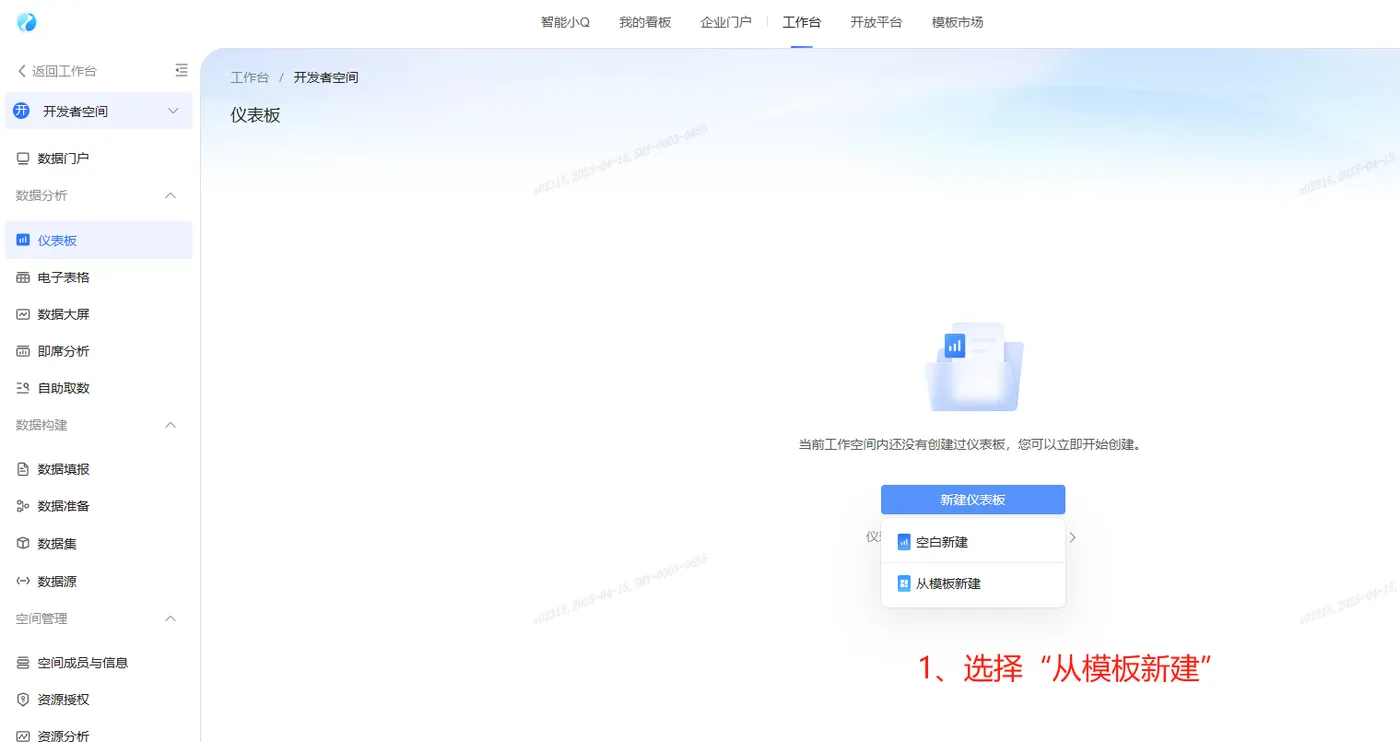Click the back arrow beside 返回工作台
1400x742 pixels.
click(x=22, y=71)
